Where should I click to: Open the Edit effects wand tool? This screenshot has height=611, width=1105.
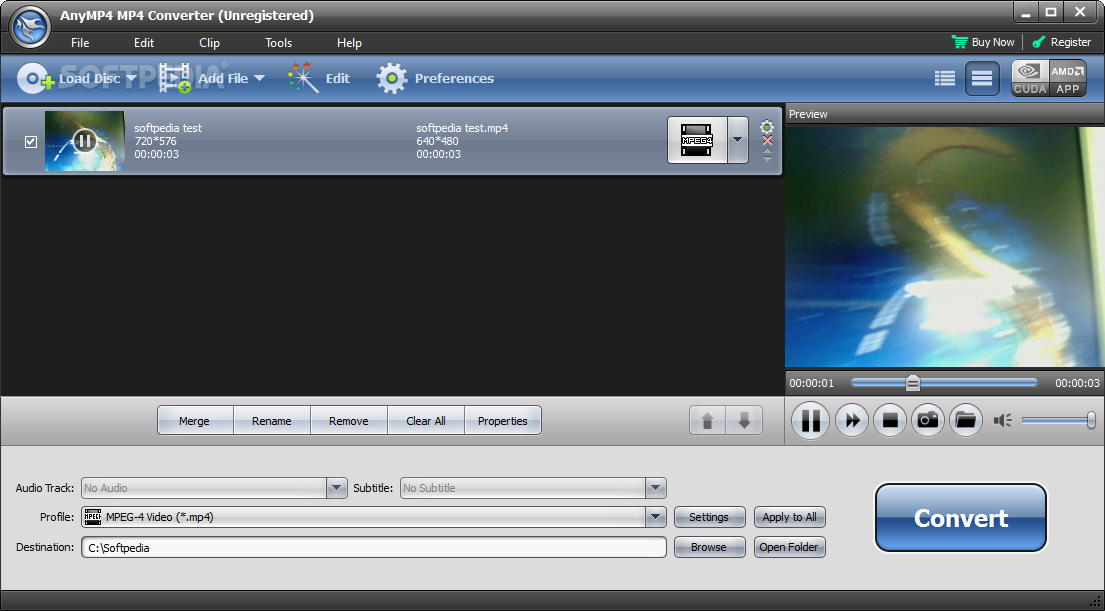[319, 78]
